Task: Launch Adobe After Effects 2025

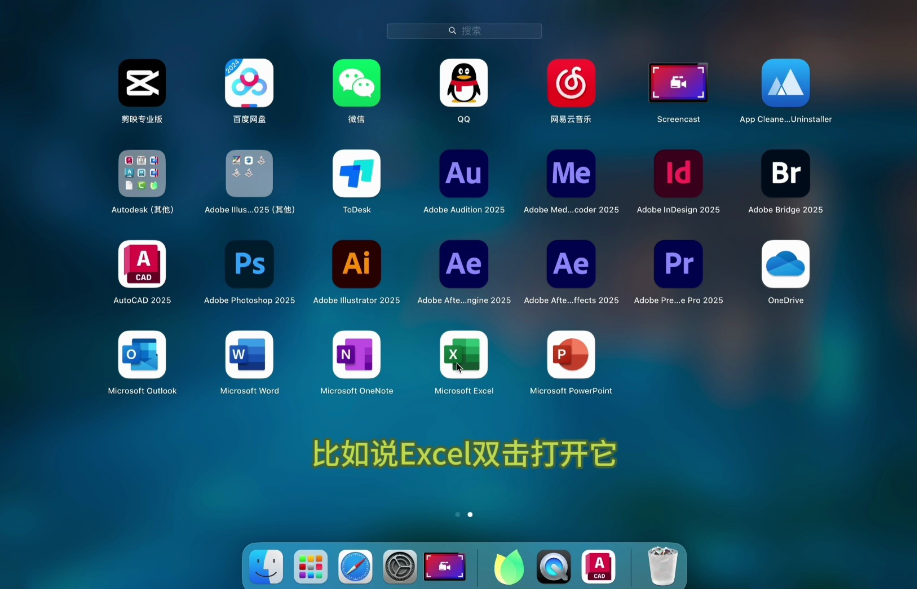Action: pyautogui.click(x=571, y=264)
